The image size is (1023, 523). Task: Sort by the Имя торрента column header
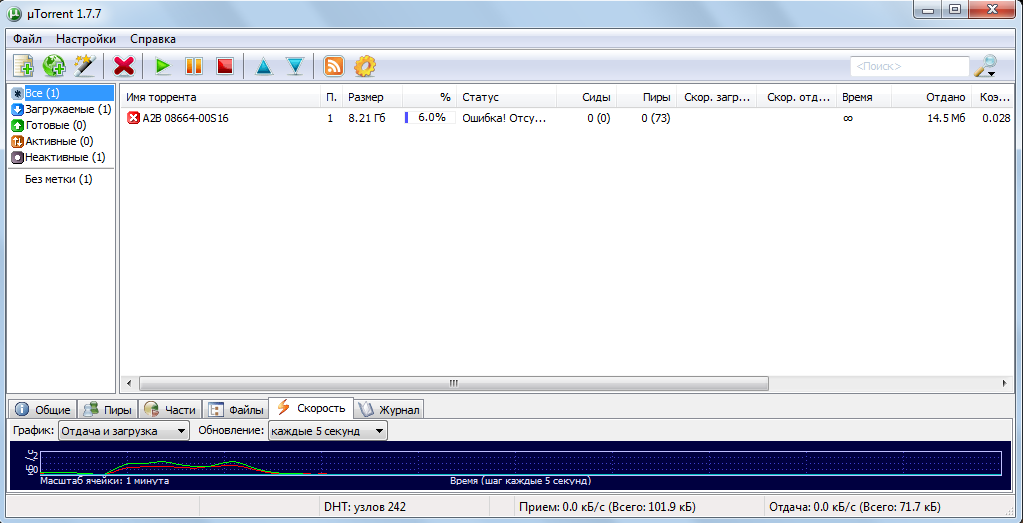221,97
